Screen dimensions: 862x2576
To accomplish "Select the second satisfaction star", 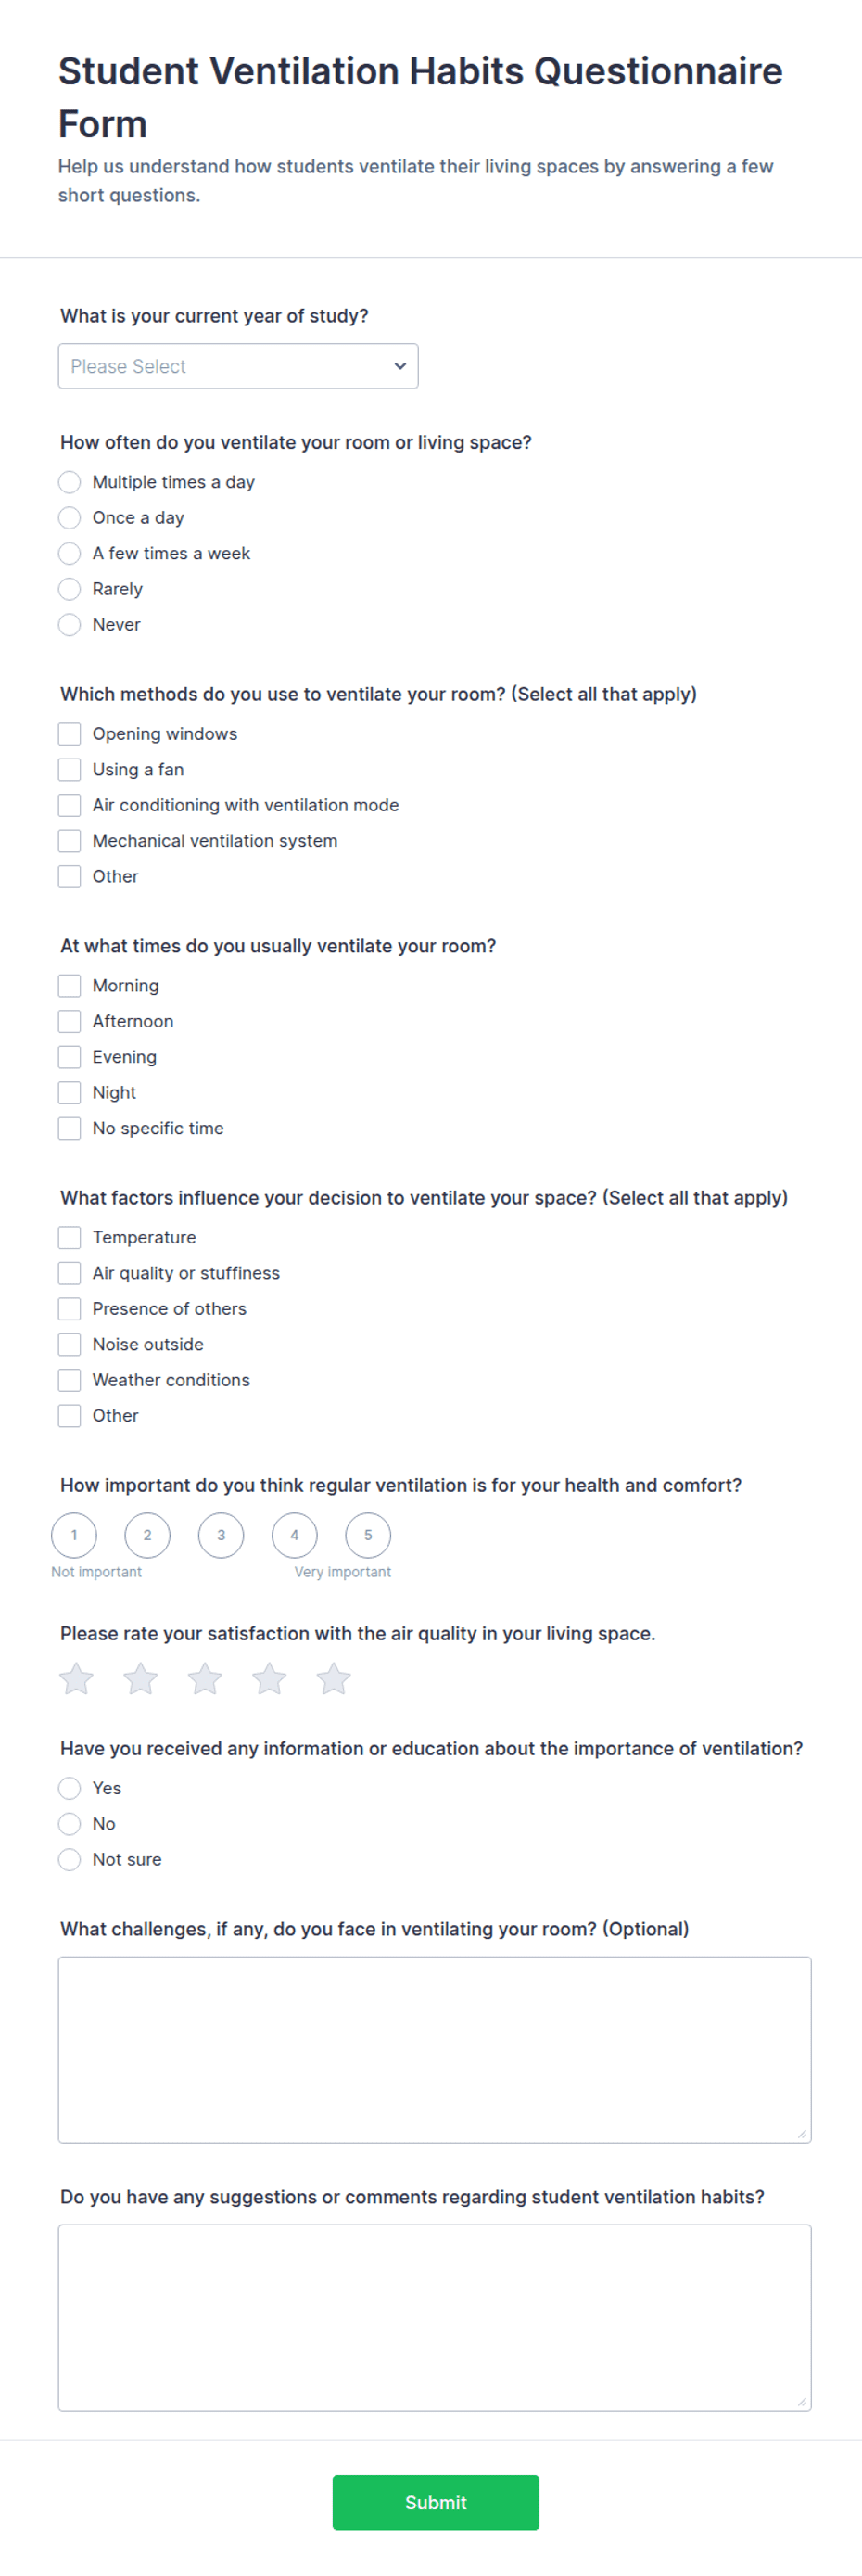I will [x=141, y=1678].
